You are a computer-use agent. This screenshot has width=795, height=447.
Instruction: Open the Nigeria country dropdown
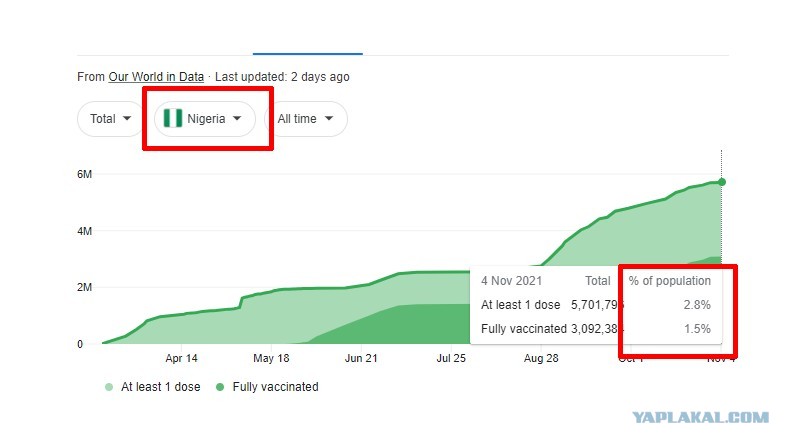(205, 119)
